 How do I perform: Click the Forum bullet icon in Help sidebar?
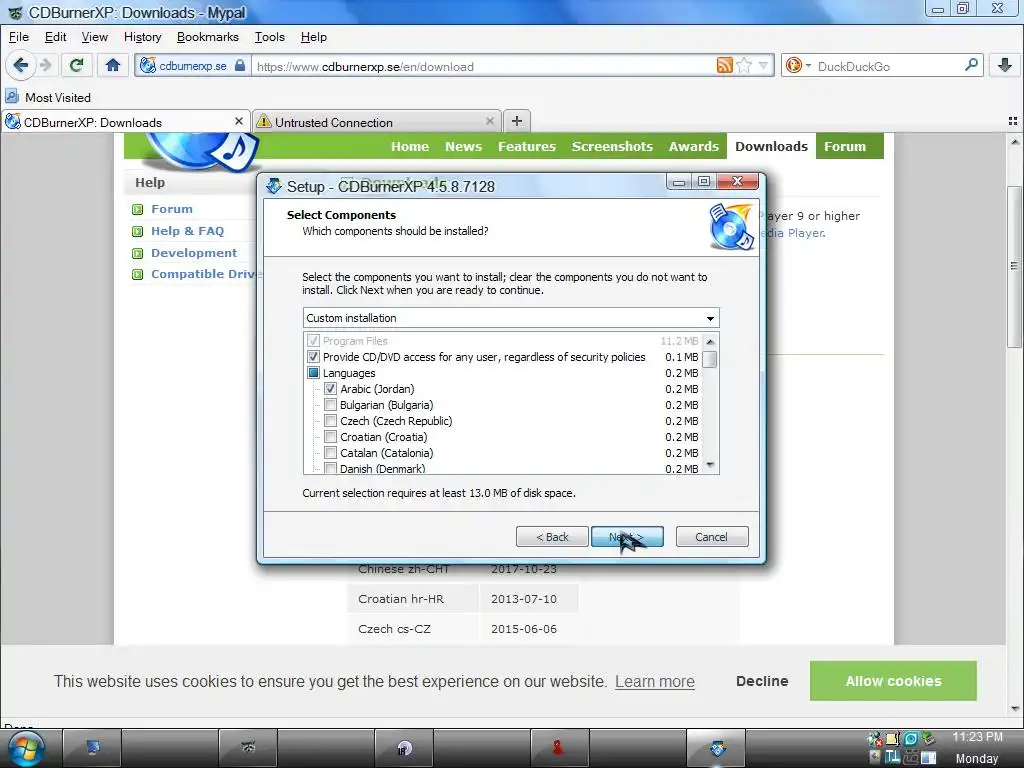click(x=138, y=210)
